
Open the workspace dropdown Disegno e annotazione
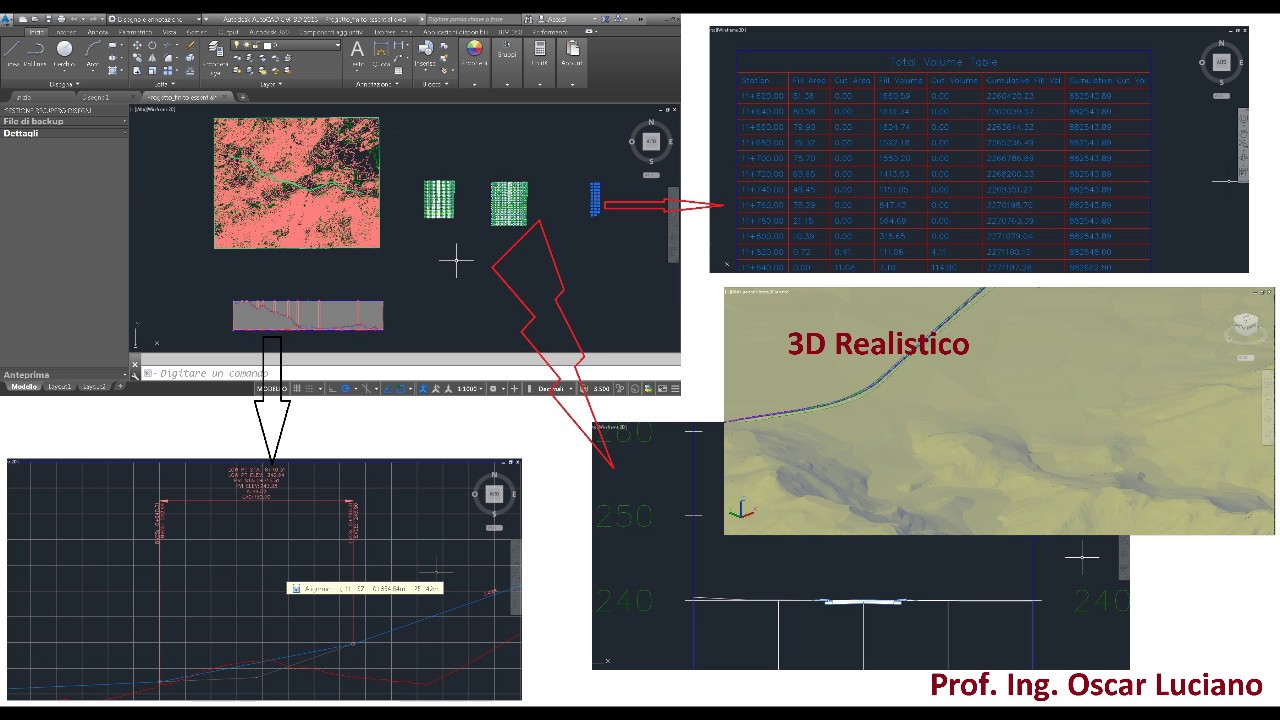pos(153,19)
